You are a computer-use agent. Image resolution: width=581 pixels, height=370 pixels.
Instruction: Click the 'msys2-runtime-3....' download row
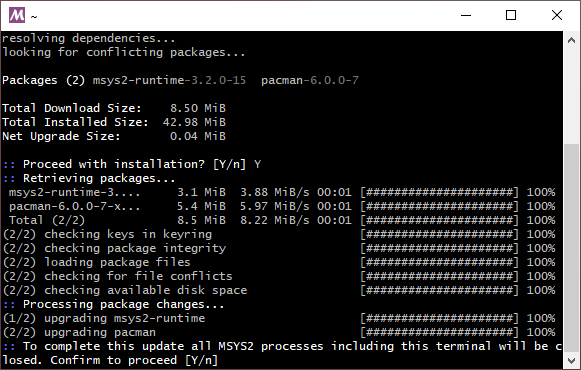[282, 192]
